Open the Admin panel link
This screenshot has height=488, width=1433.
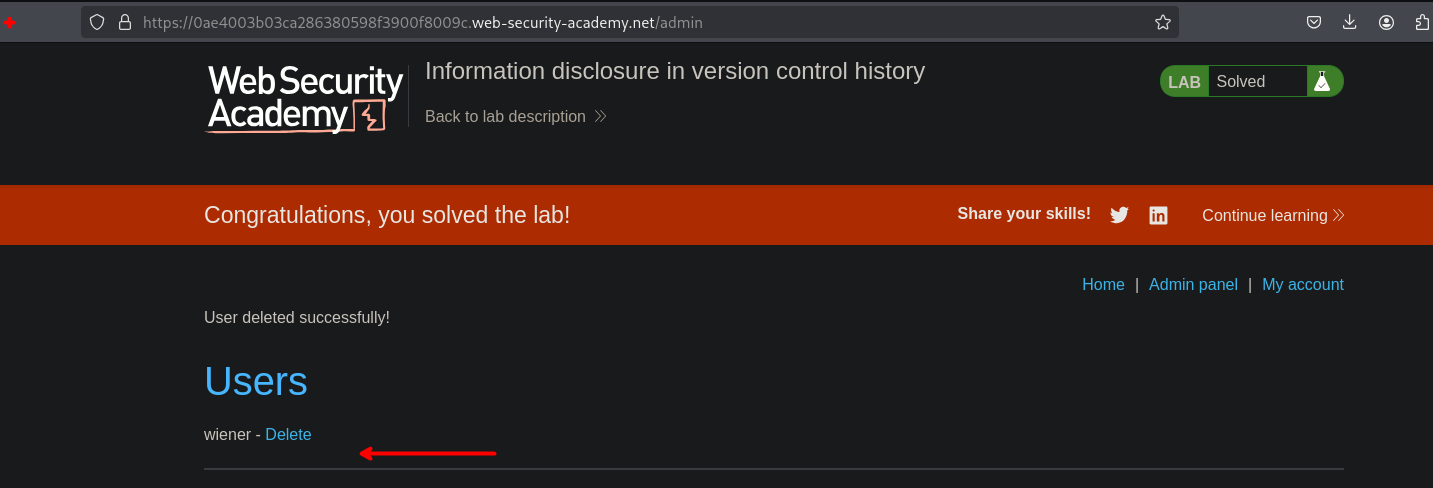tap(1193, 285)
